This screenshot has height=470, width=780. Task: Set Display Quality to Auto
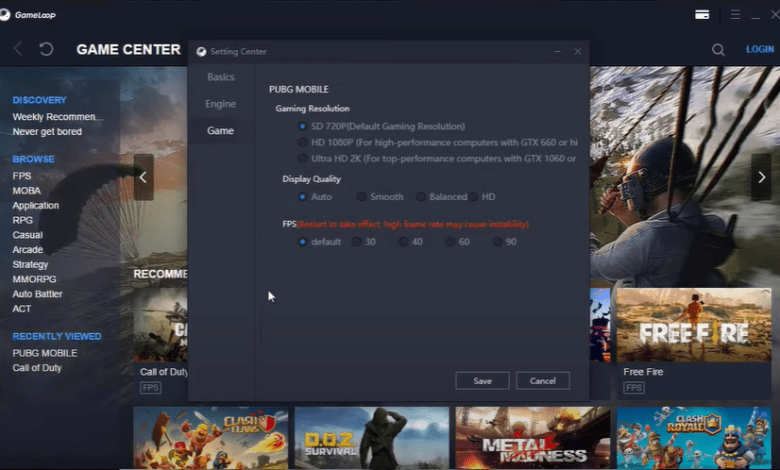(x=302, y=197)
